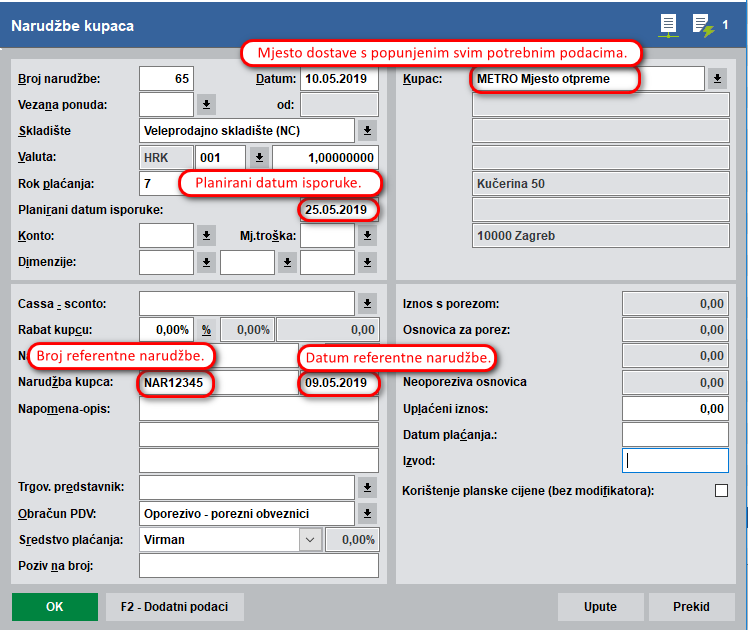Click Narudžba kupca date field 09.05.2019
The height and width of the screenshot is (630, 748).
point(339,382)
